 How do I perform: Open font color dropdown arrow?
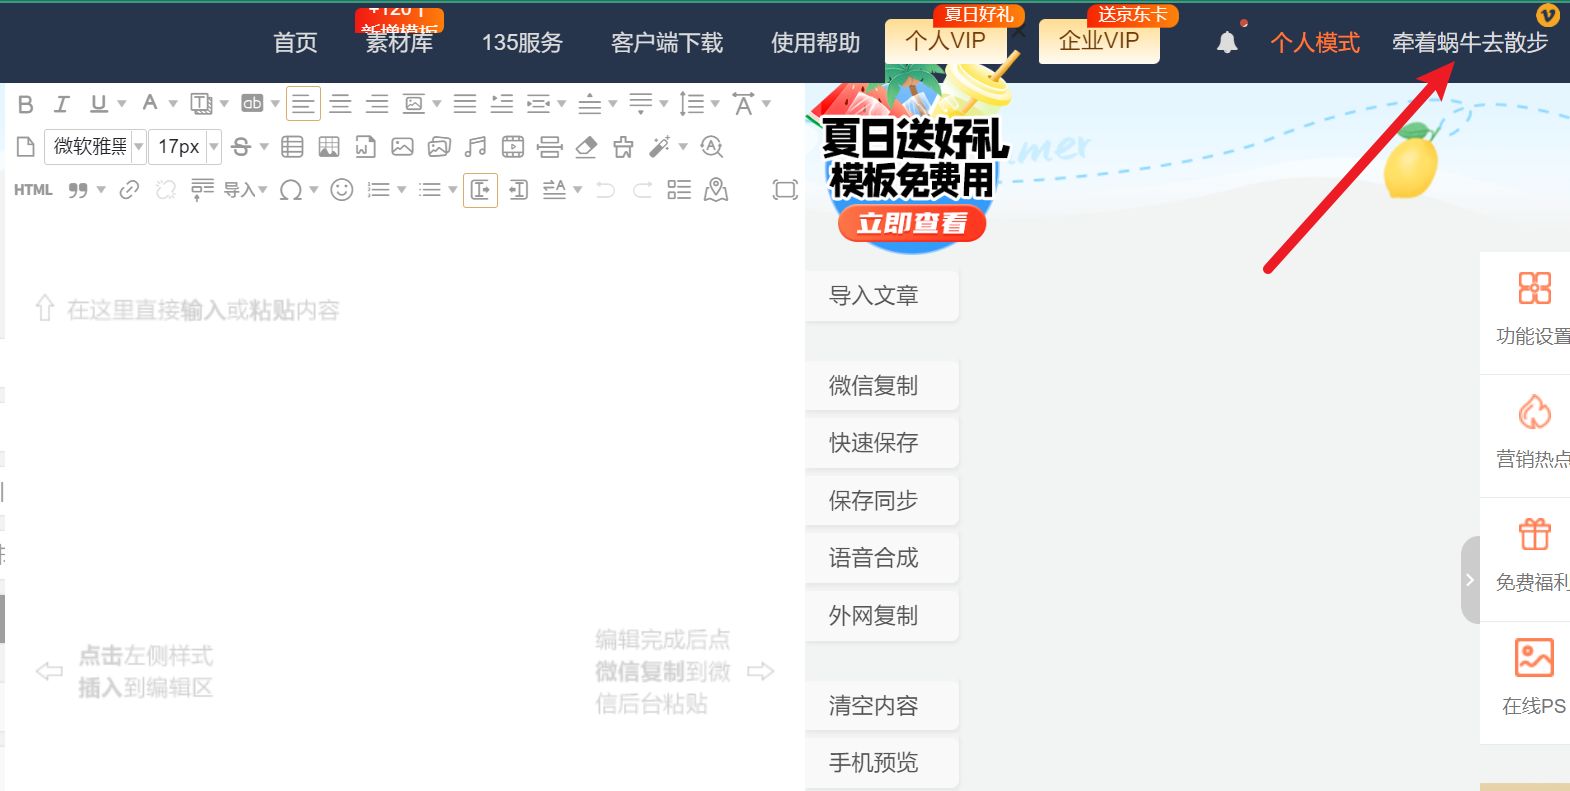pos(173,104)
